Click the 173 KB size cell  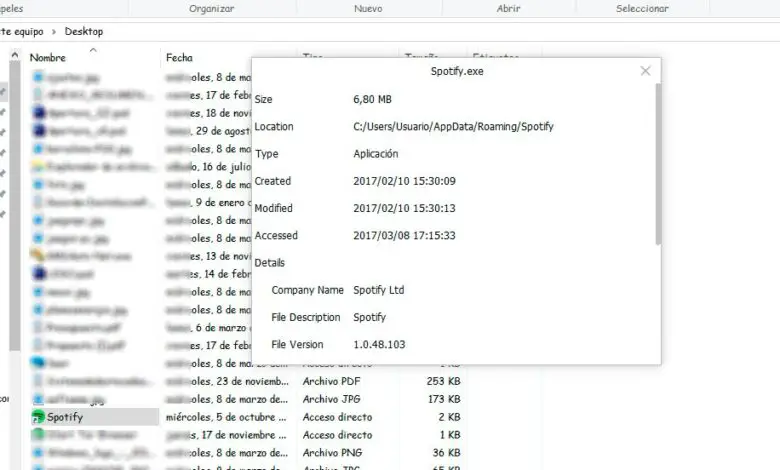(x=444, y=399)
